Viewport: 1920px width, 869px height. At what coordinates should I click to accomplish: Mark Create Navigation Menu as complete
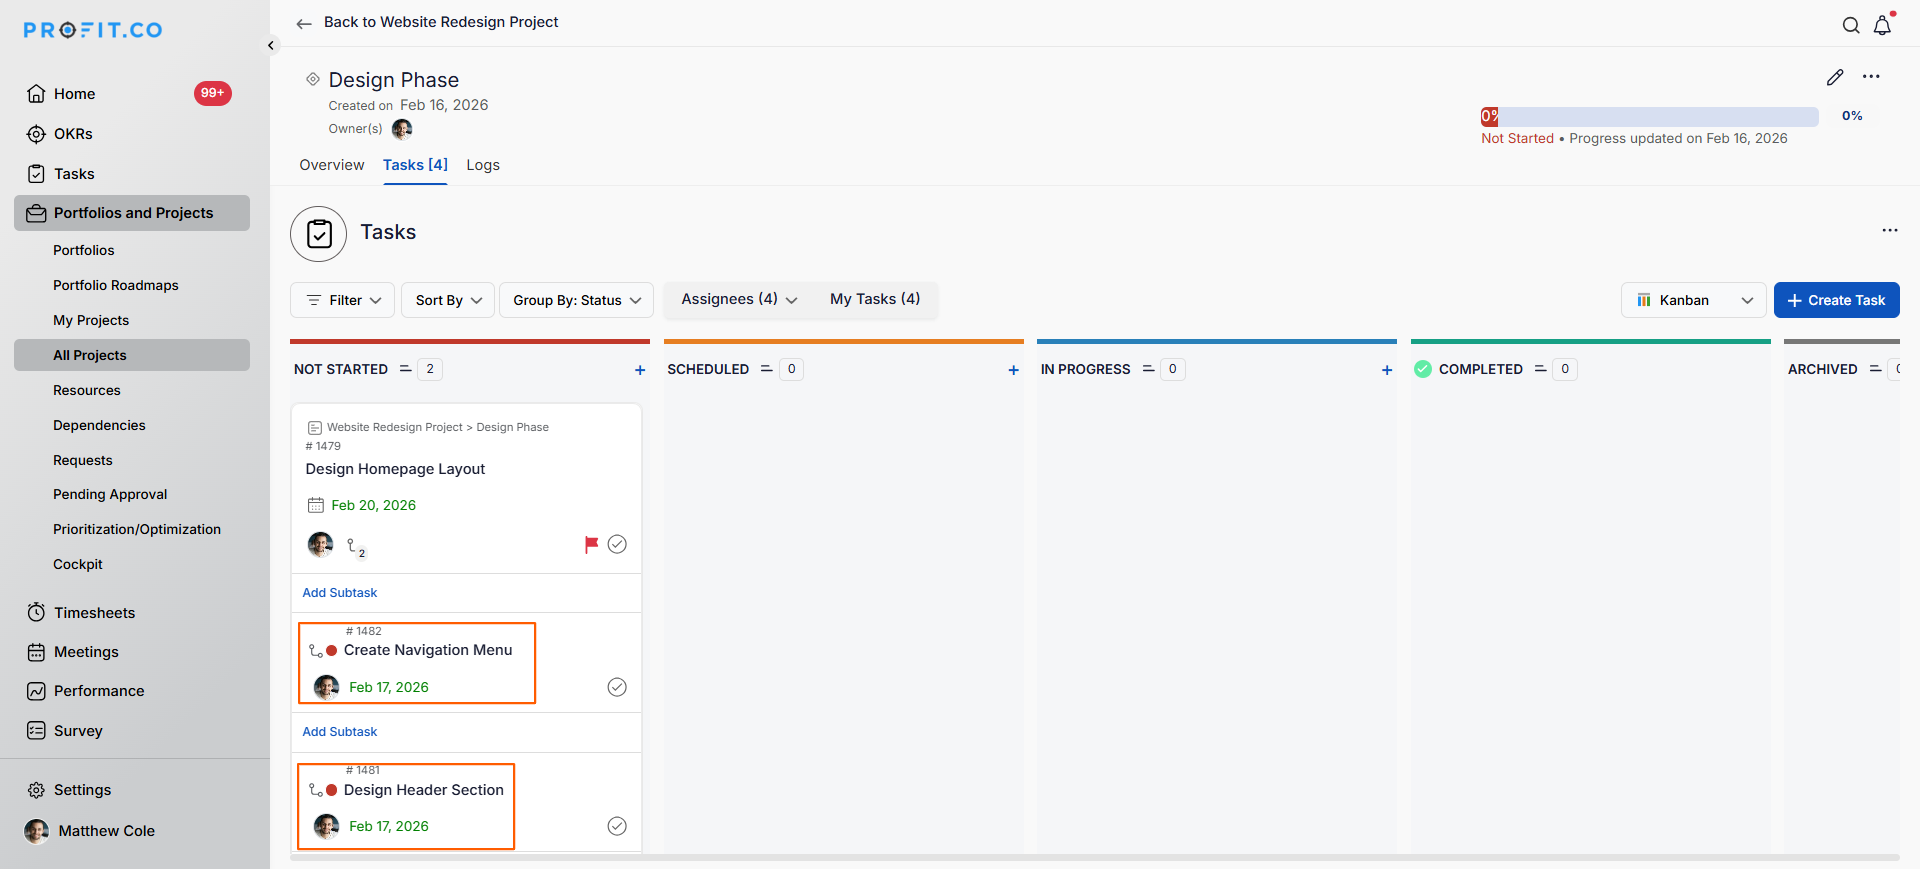tap(617, 687)
